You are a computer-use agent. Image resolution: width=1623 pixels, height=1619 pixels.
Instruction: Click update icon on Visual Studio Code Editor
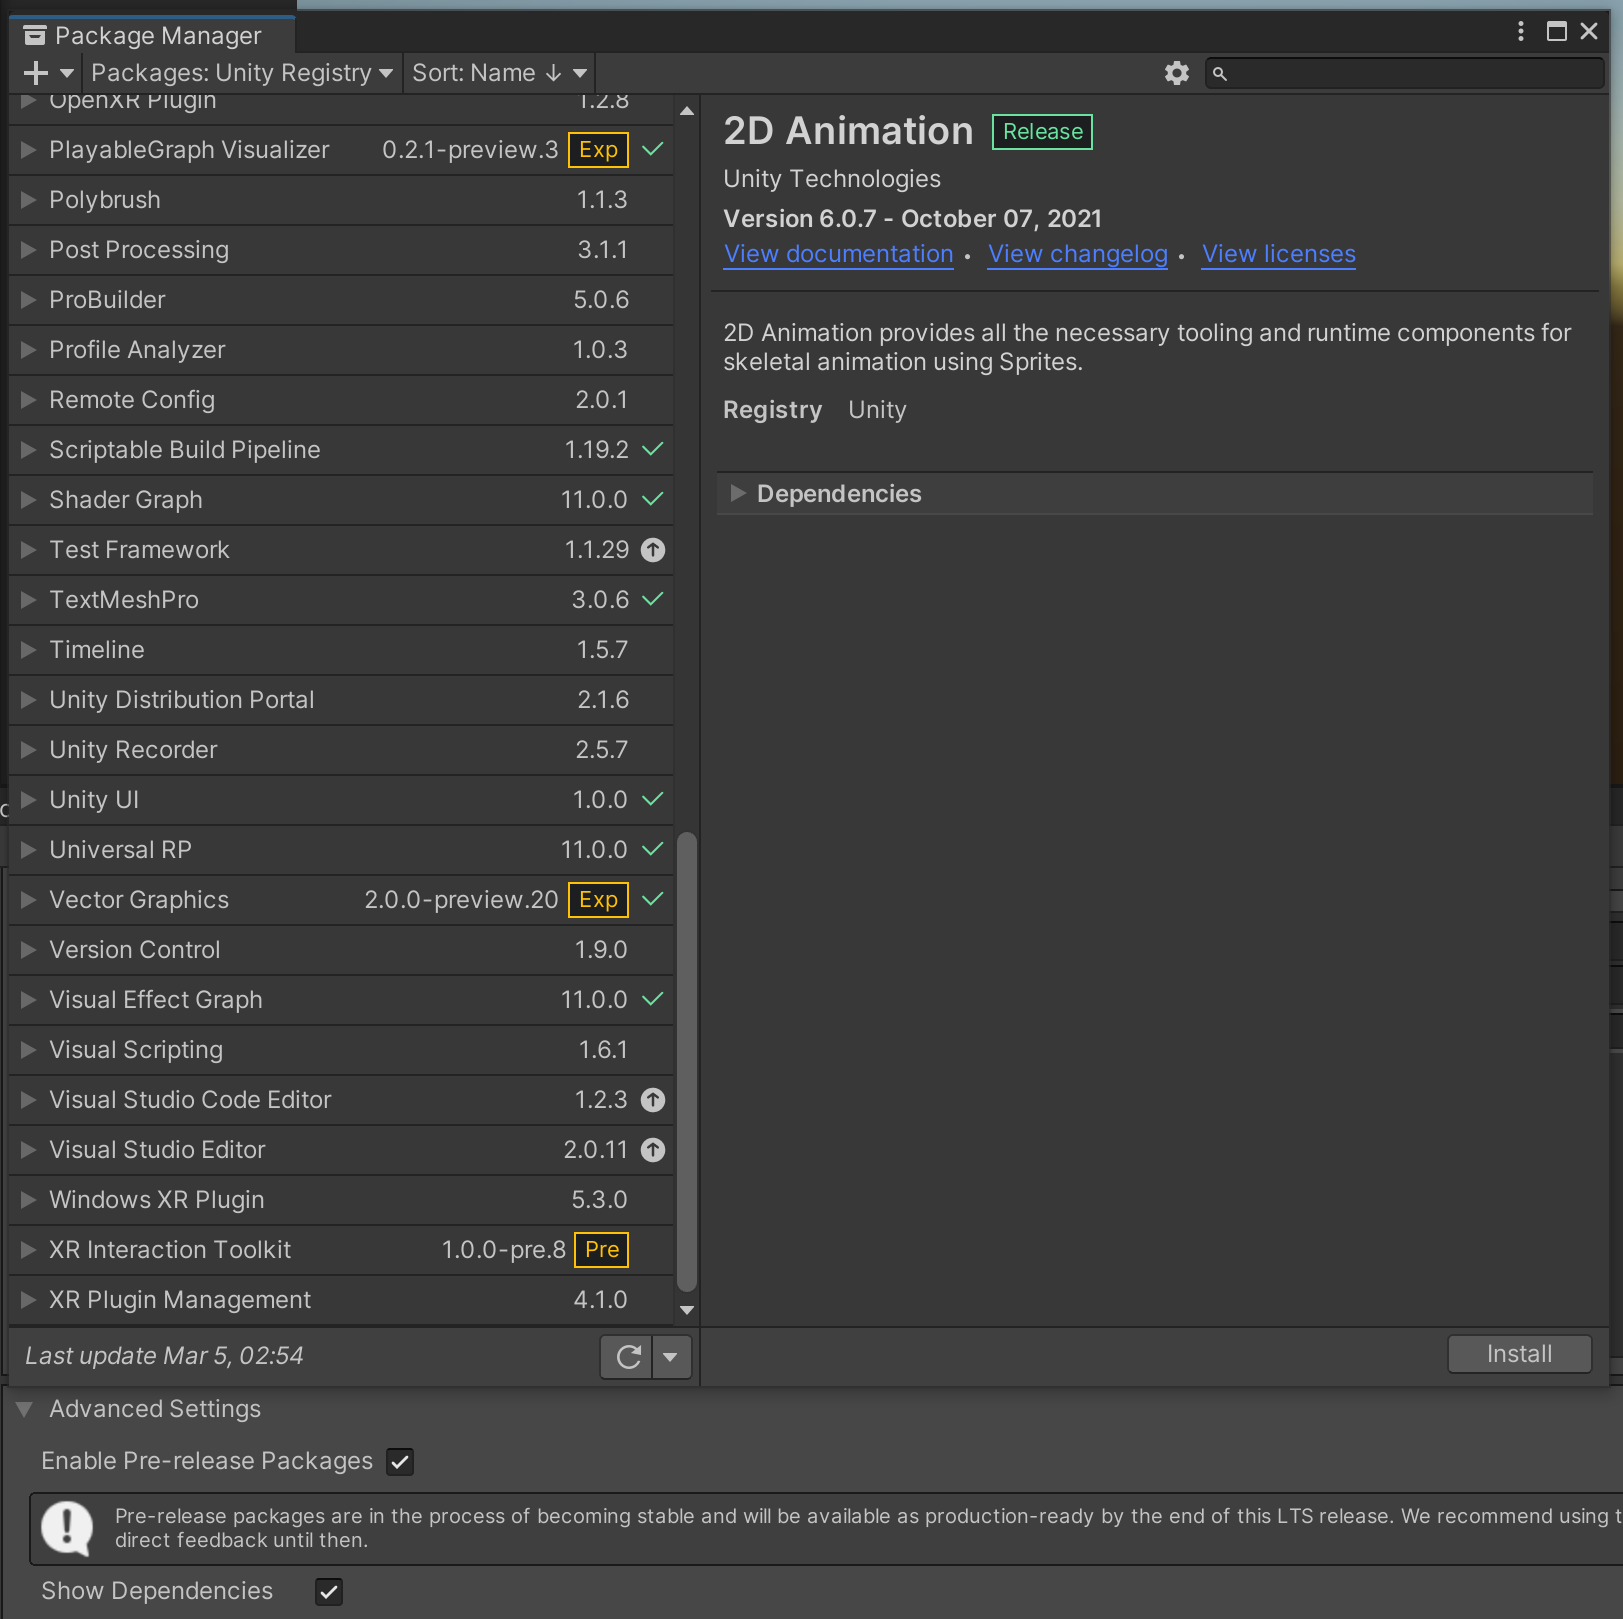[x=653, y=1100]
